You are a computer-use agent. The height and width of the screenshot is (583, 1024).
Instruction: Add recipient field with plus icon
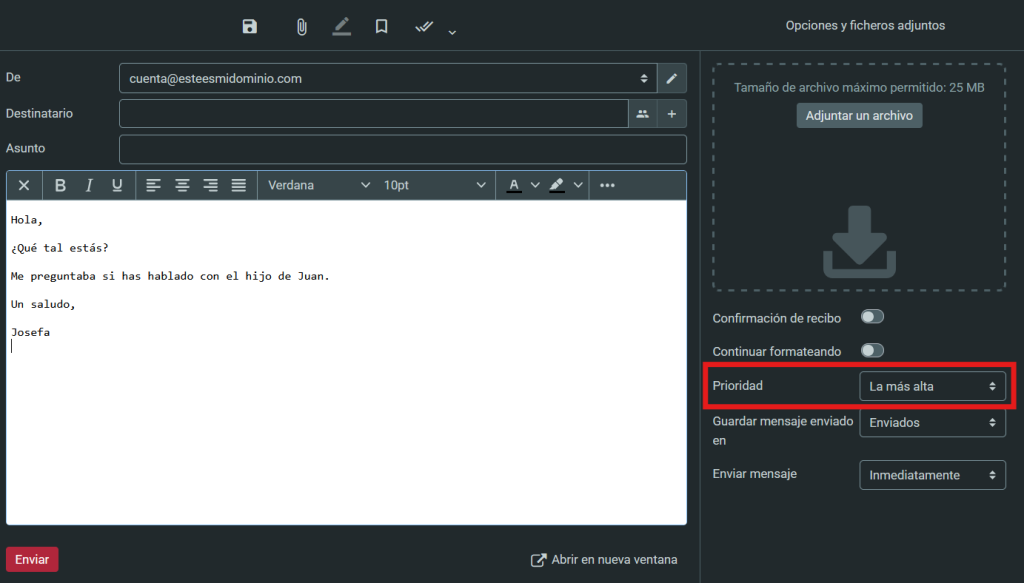(x=672, y=114)
